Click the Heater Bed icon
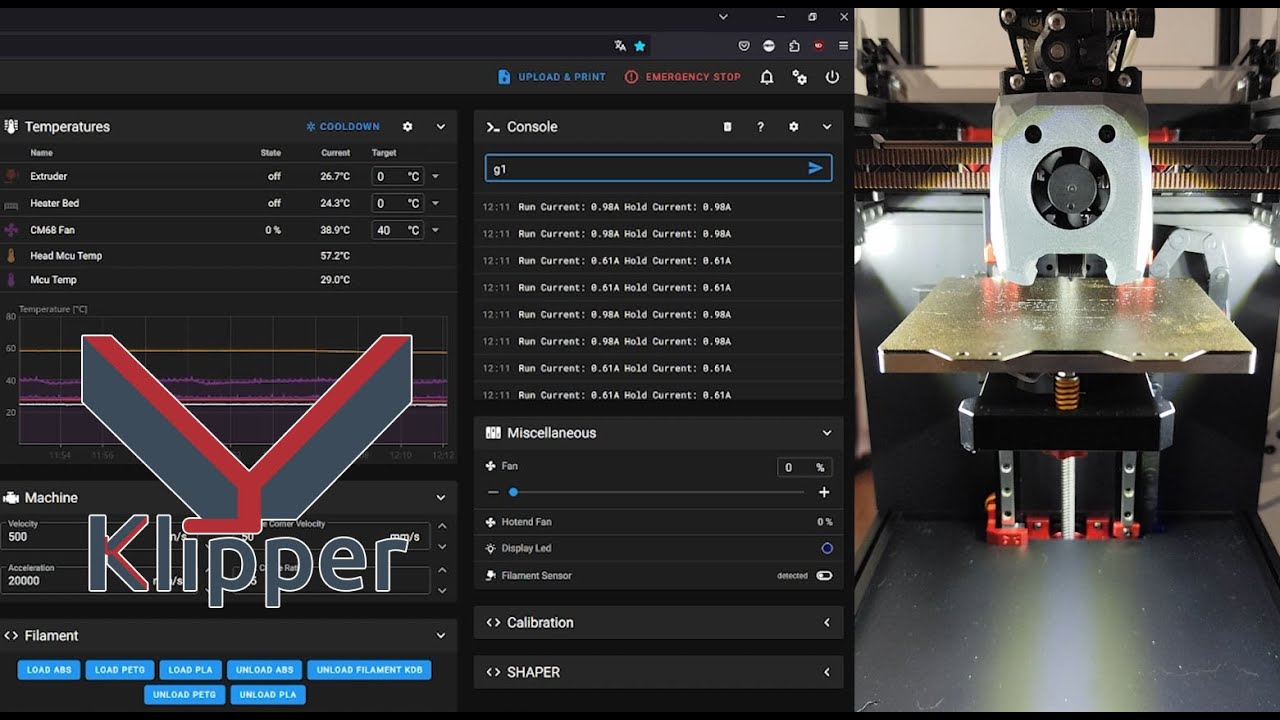The height and width of the screenshot is (720, 1280). click(12, 203)
